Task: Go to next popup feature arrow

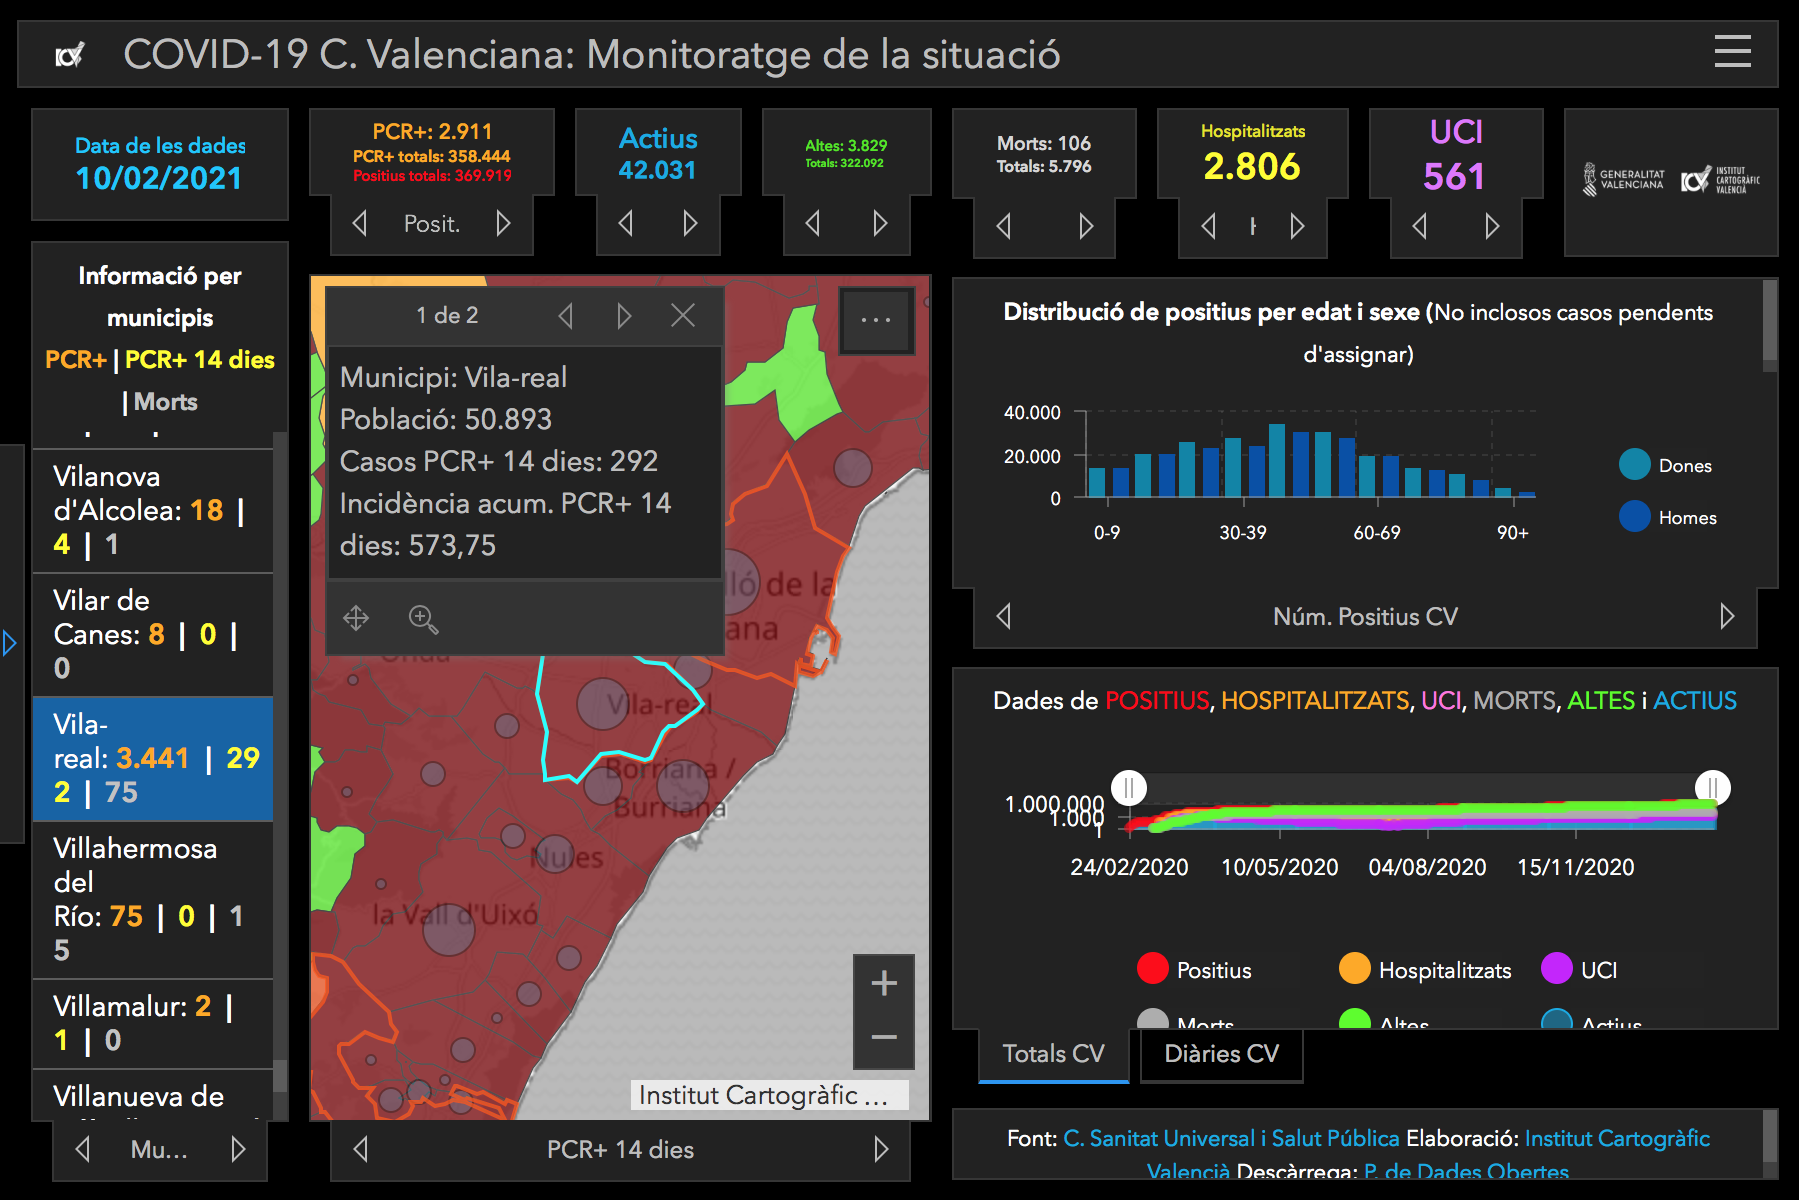Action: tap(624, 316)
